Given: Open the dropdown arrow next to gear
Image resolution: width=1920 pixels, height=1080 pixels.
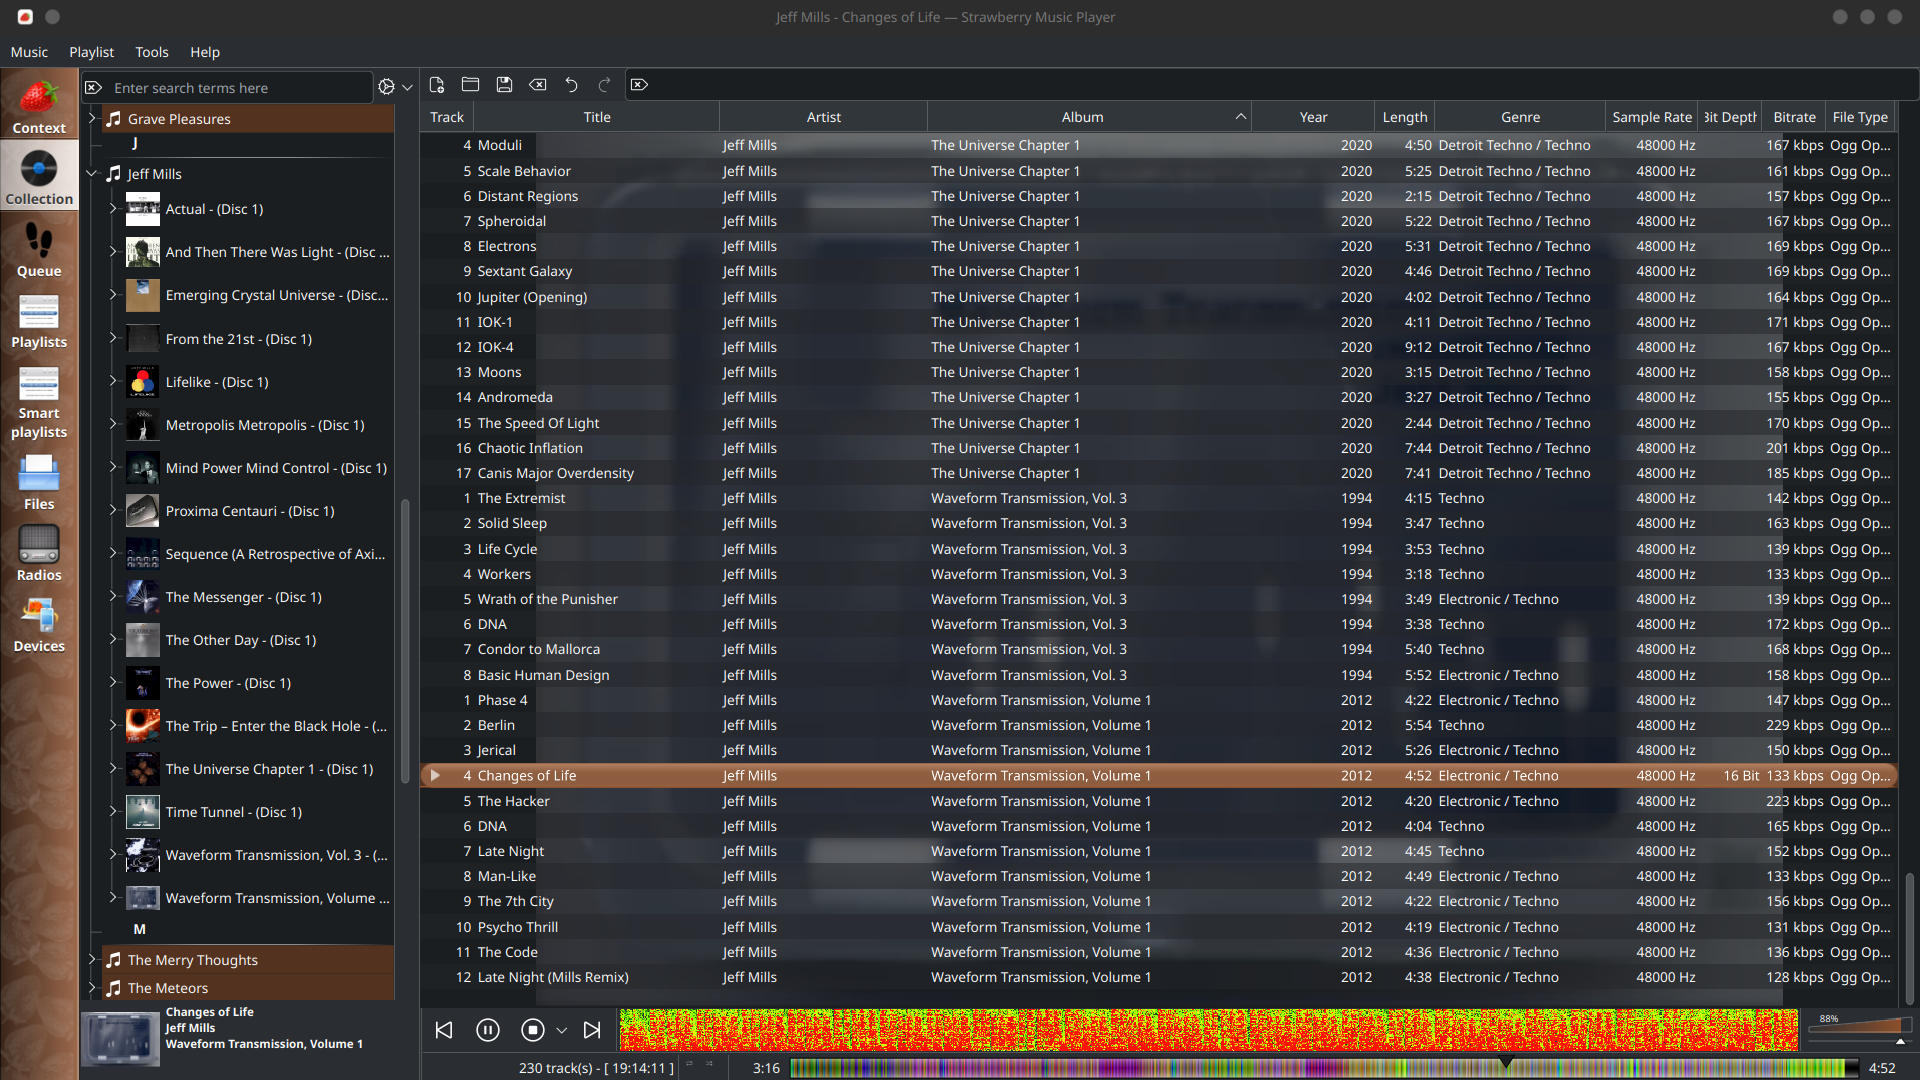Looking at the screenshot, I should (x=408, y=88).
